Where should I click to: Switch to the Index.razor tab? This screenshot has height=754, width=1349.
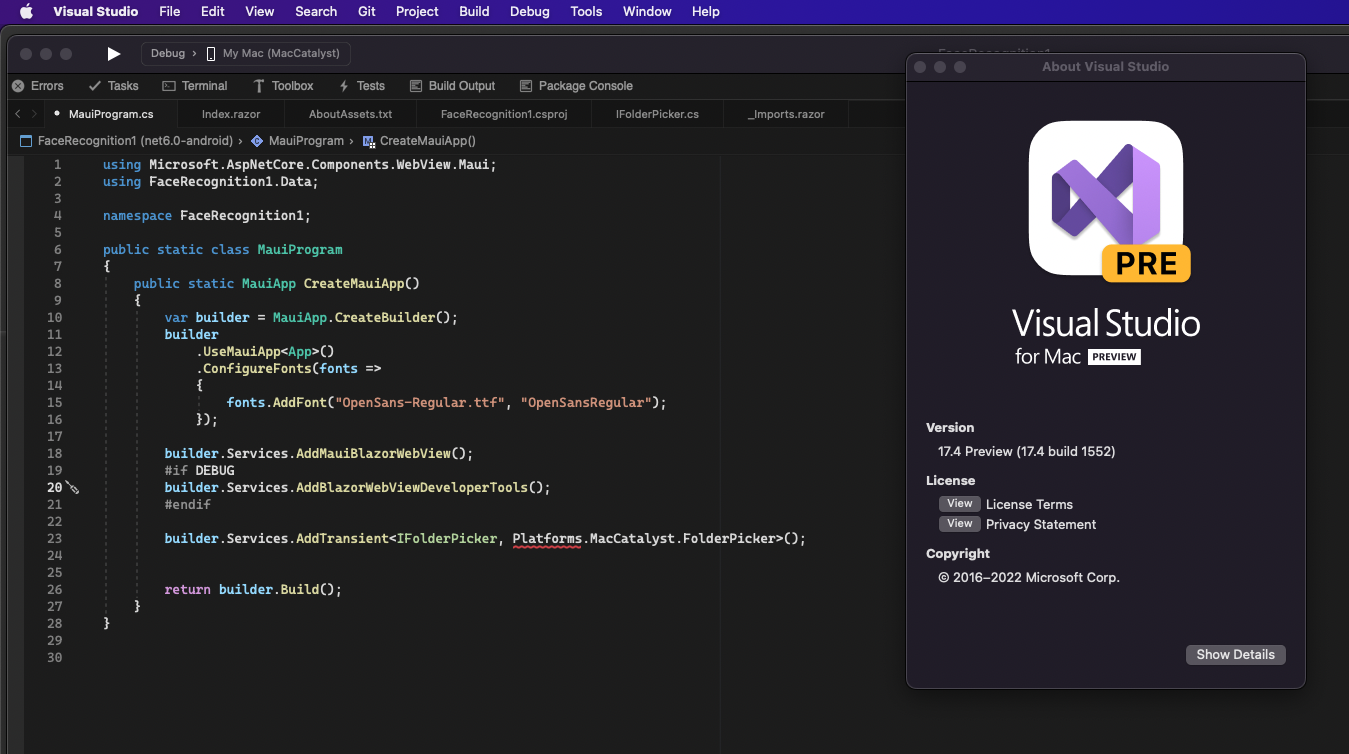coord(231,114)
